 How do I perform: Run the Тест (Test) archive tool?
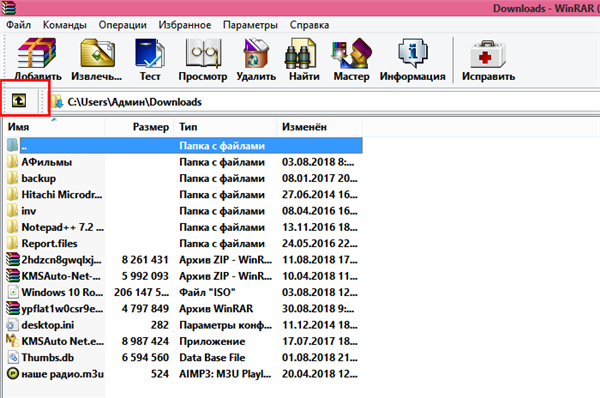tap(150, 54)
